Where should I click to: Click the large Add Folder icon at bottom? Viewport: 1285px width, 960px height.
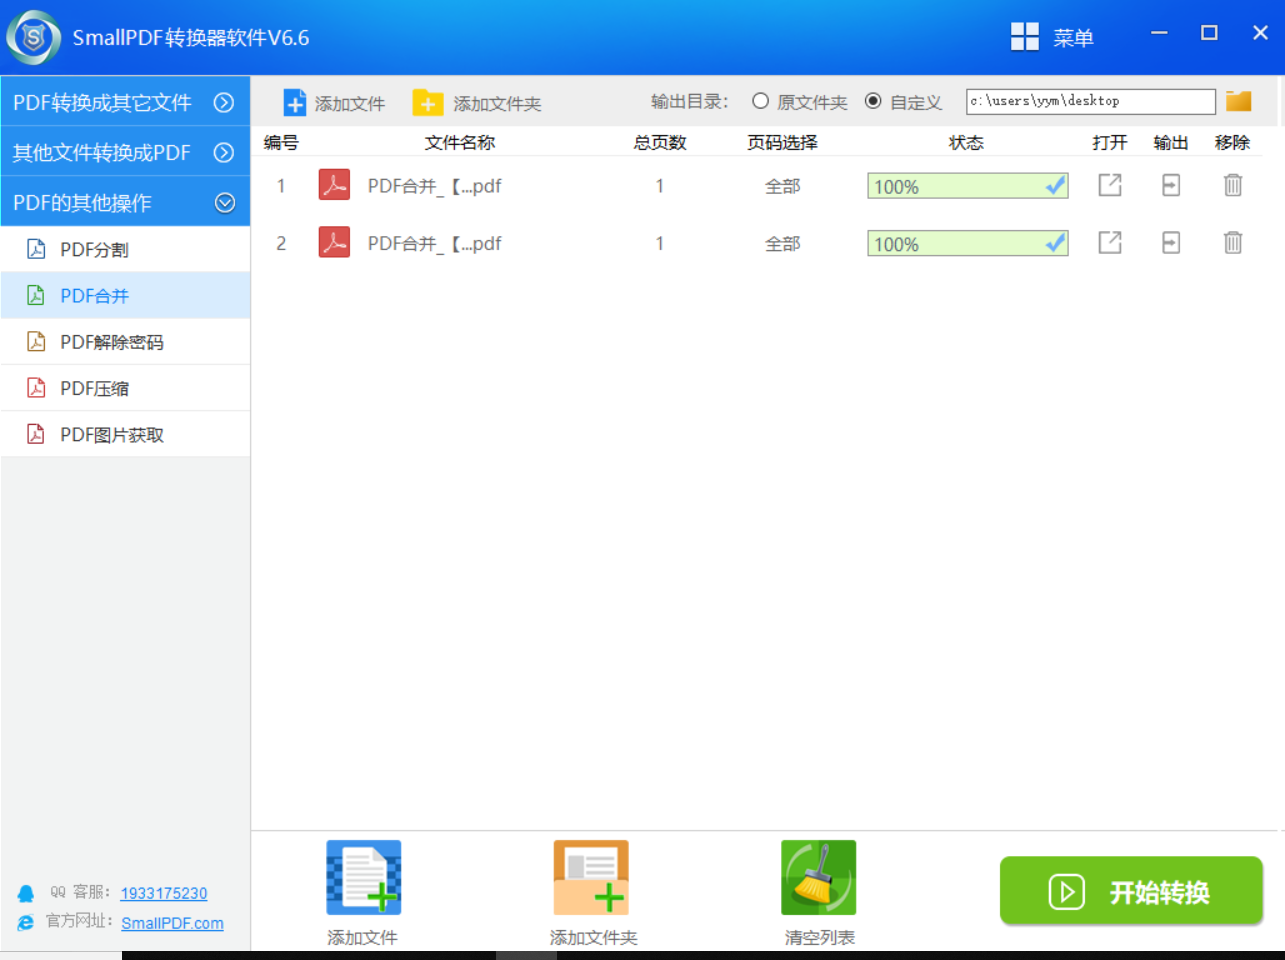pyautogui.click(x=591, y=878)
